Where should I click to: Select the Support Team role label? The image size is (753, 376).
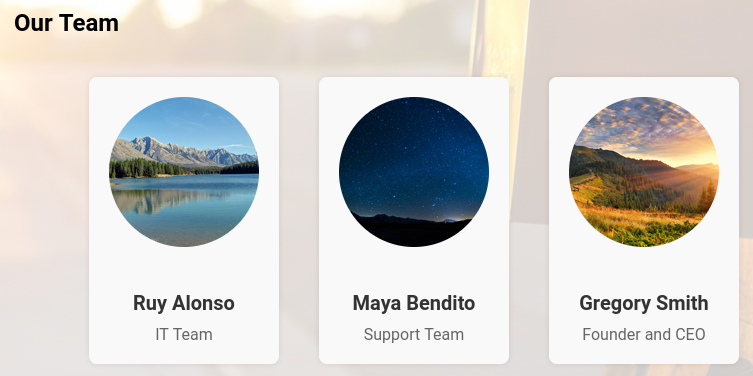tap(414, 334)
